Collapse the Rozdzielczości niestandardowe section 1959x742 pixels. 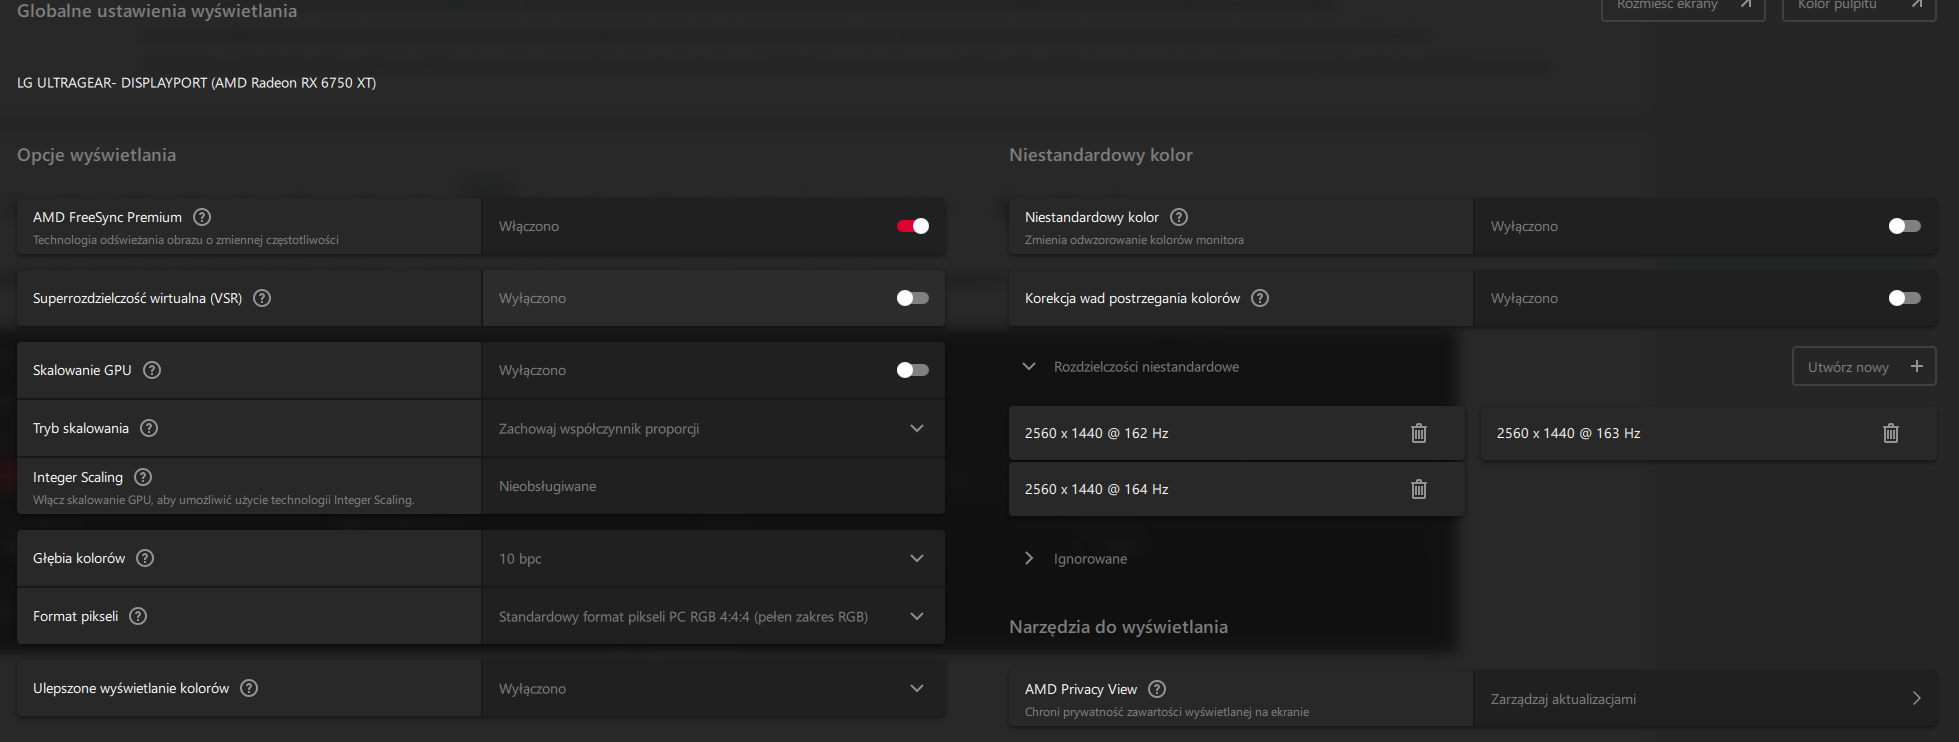[1029, 367]
